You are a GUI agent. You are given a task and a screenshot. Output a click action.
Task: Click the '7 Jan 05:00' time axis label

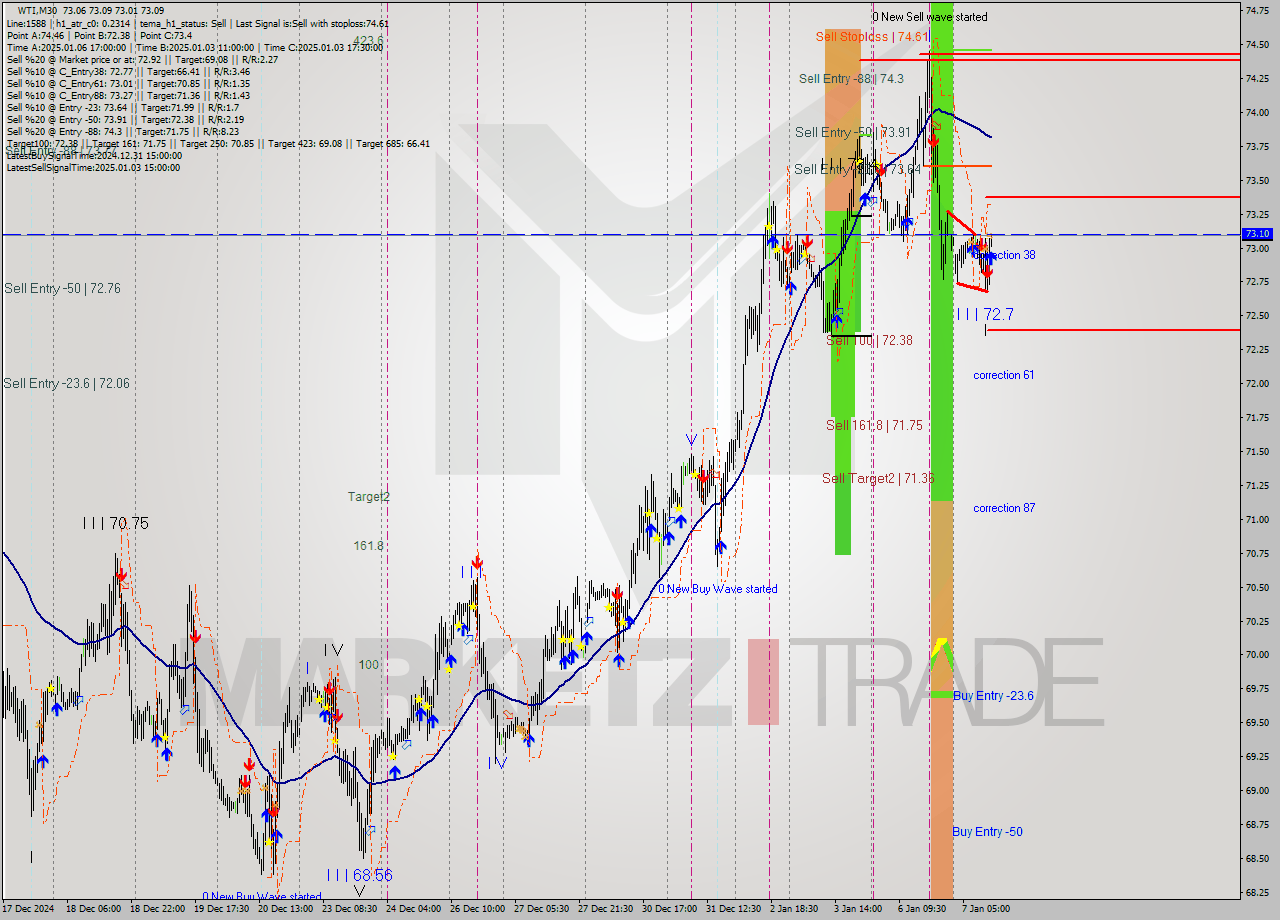click(x=987, y=909)
